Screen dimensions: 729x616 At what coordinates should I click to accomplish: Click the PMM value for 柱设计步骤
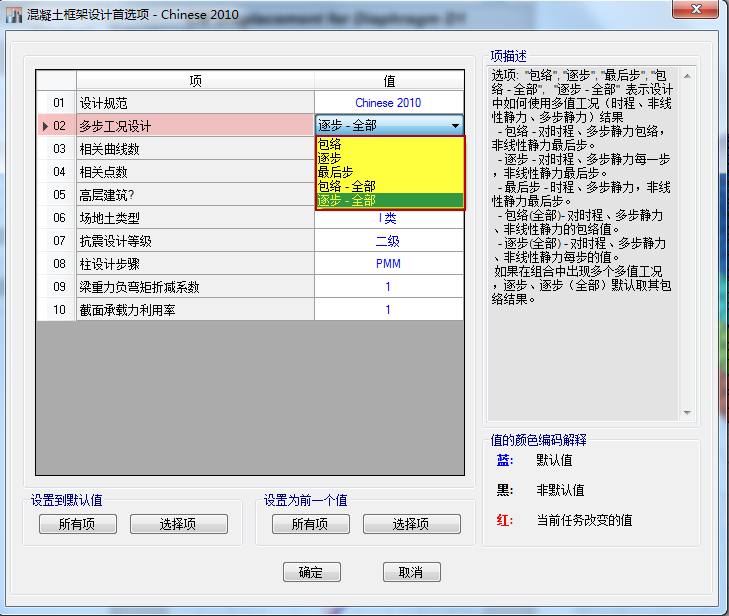click(x=388, y=264)
